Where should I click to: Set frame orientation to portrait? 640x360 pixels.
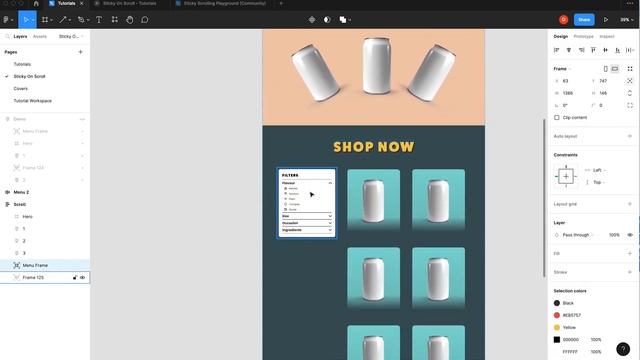coord(606,69)
